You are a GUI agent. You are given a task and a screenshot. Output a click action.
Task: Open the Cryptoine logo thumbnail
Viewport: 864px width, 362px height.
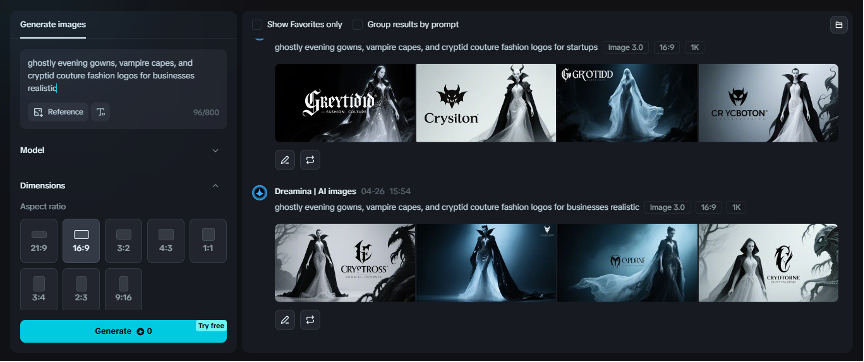[769, 263]
